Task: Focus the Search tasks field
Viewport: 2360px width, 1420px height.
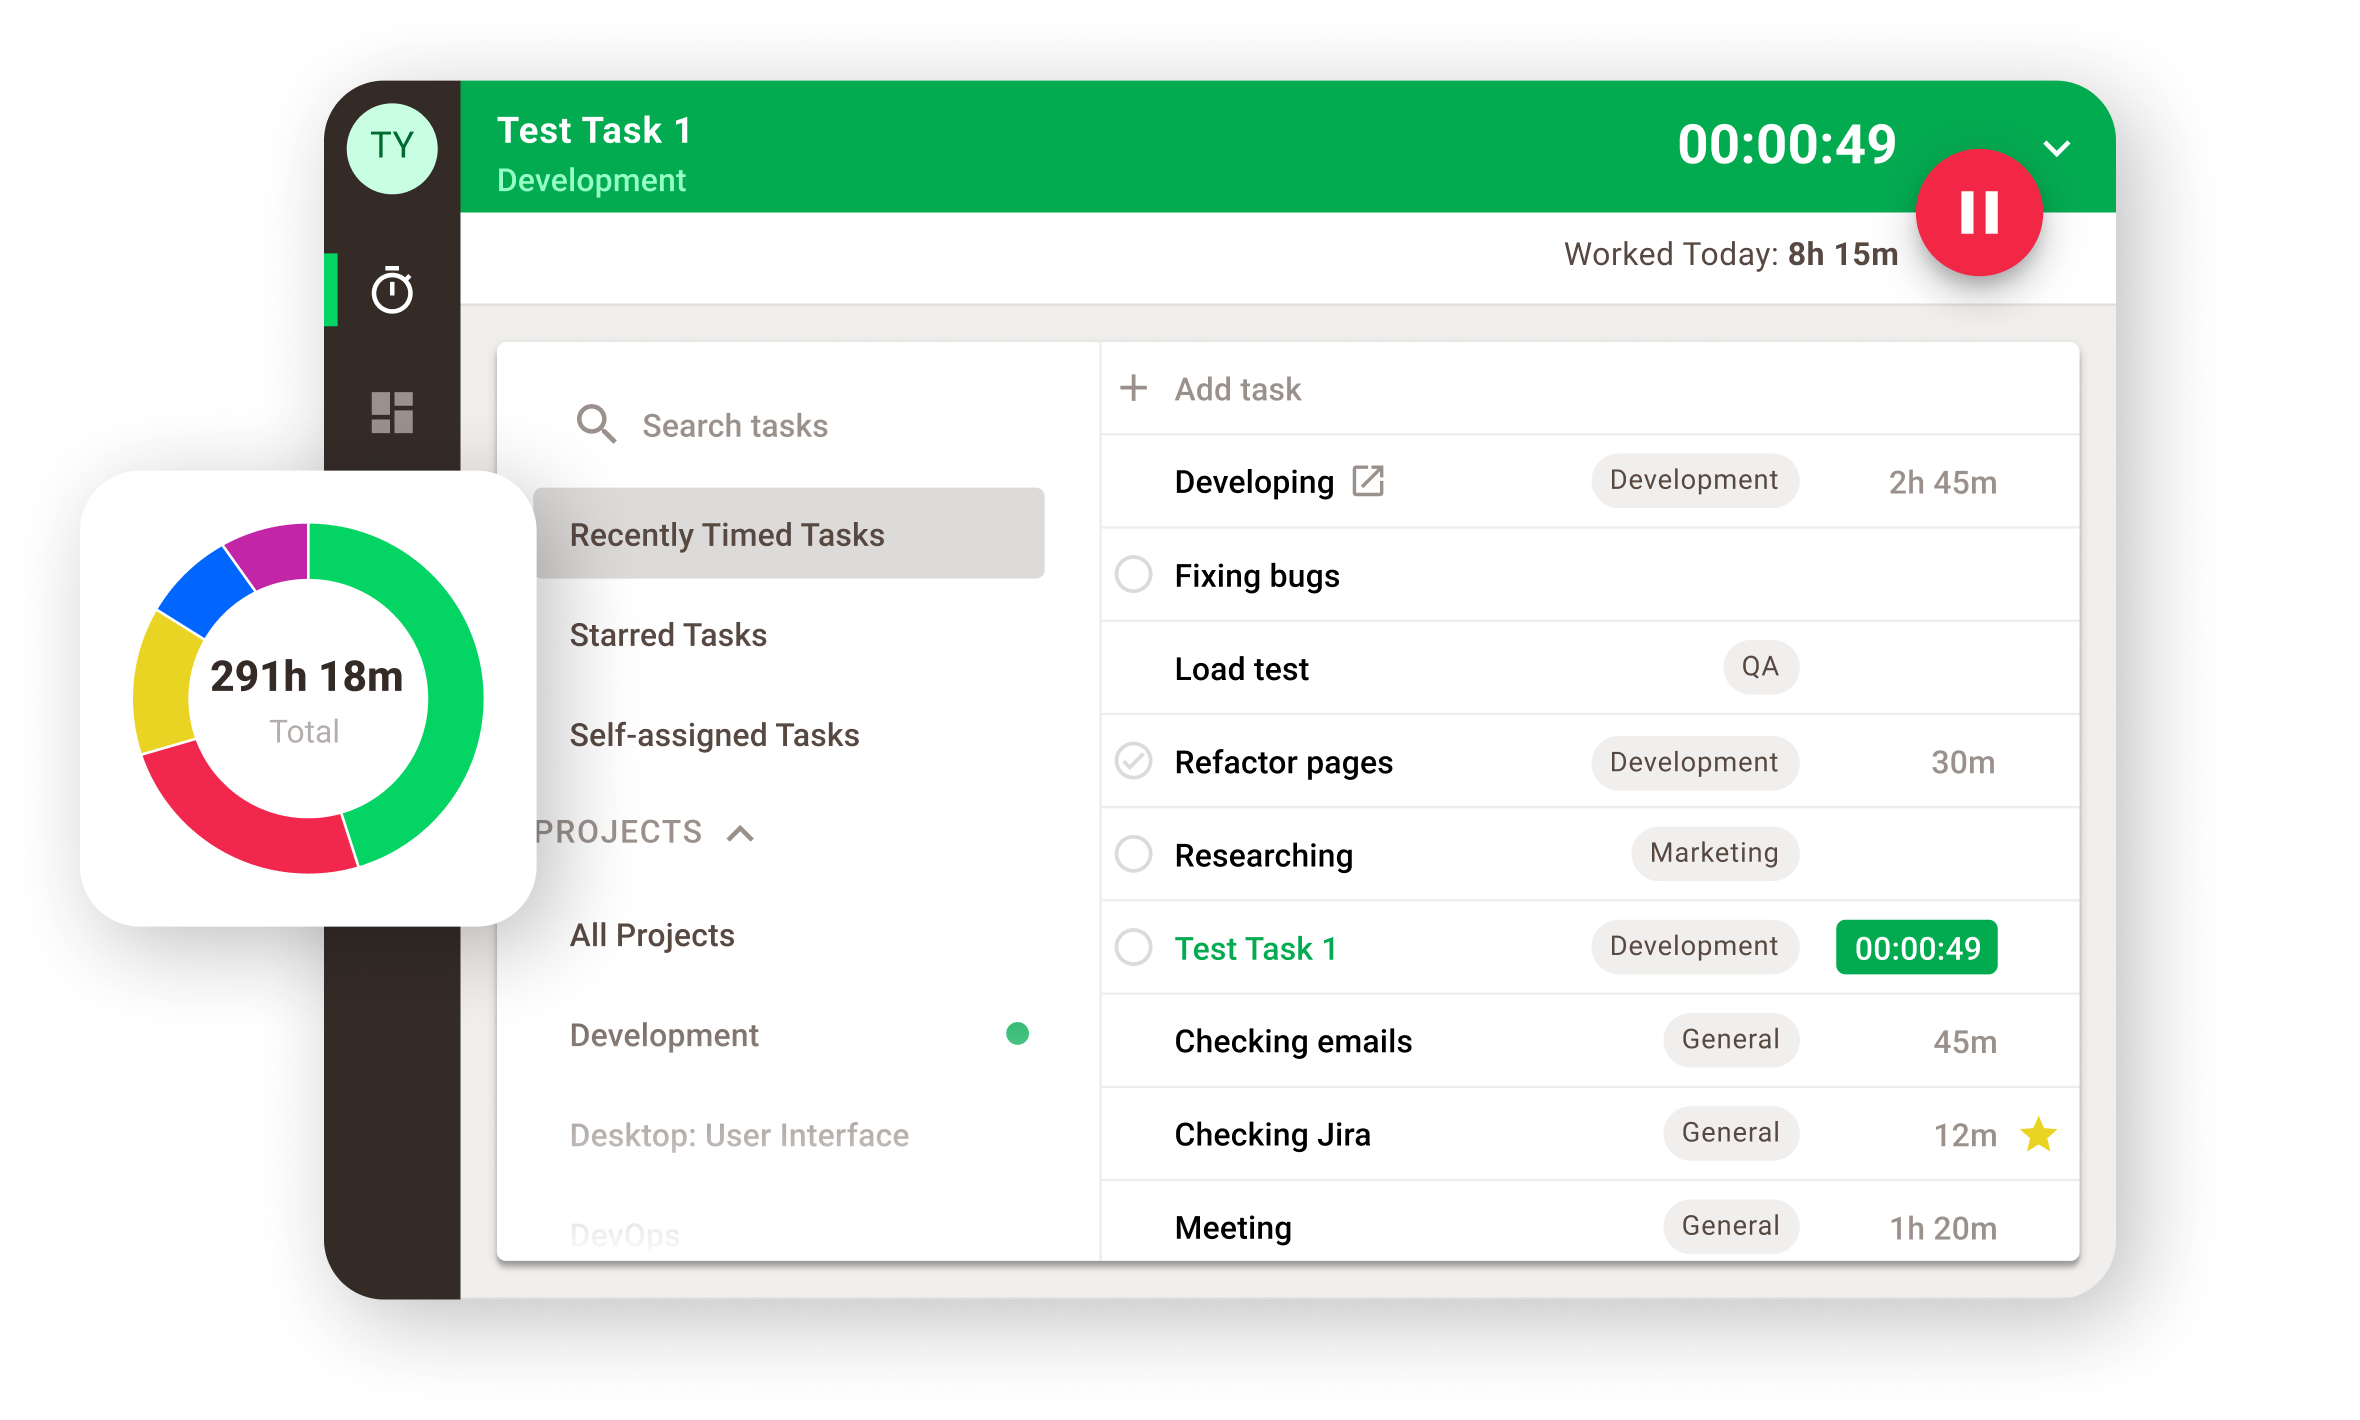Action: tap(735, 425)
